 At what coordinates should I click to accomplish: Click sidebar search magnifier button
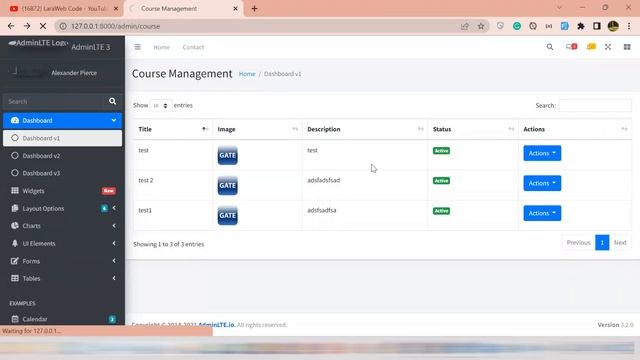(112, 101)
